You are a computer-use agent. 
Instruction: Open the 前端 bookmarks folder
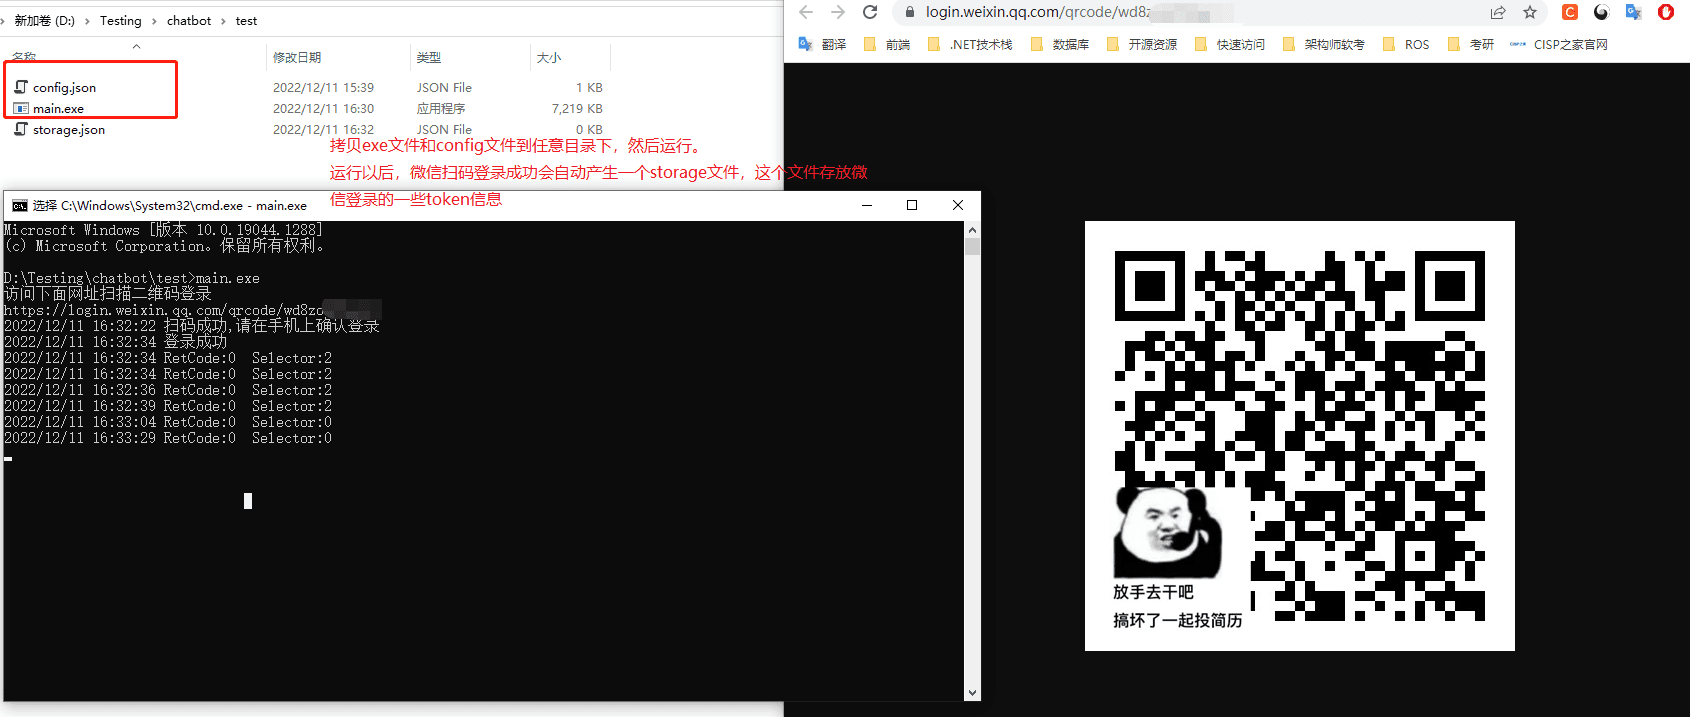point(887,44)
